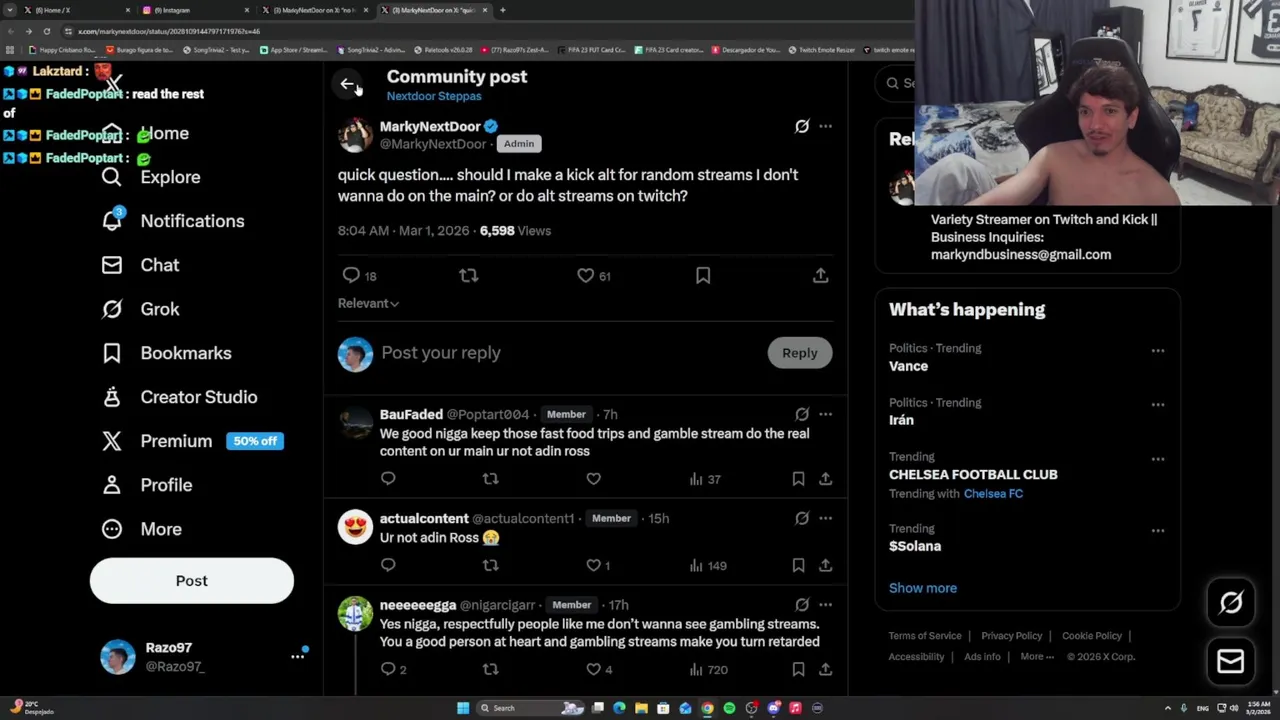Switch to the Instagram browser tab
This screenshot has width=1280, height=720.
(x=195, y=10)
